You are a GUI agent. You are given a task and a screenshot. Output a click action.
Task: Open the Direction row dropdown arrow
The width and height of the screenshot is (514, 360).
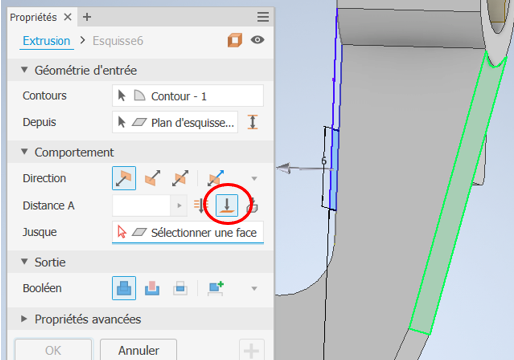tap(254, 178)
